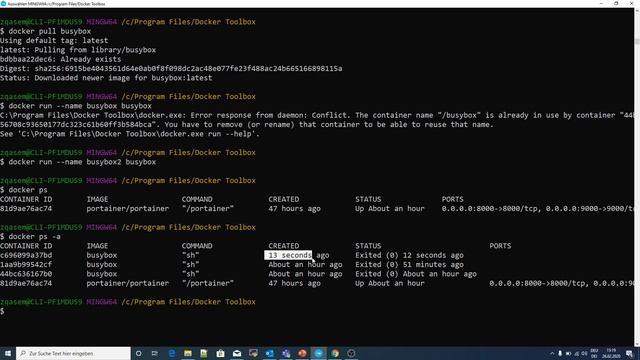640x360 pixels.
Task: Select the active blue terminal icon in taskbar
Action: [x=318, y=353]
